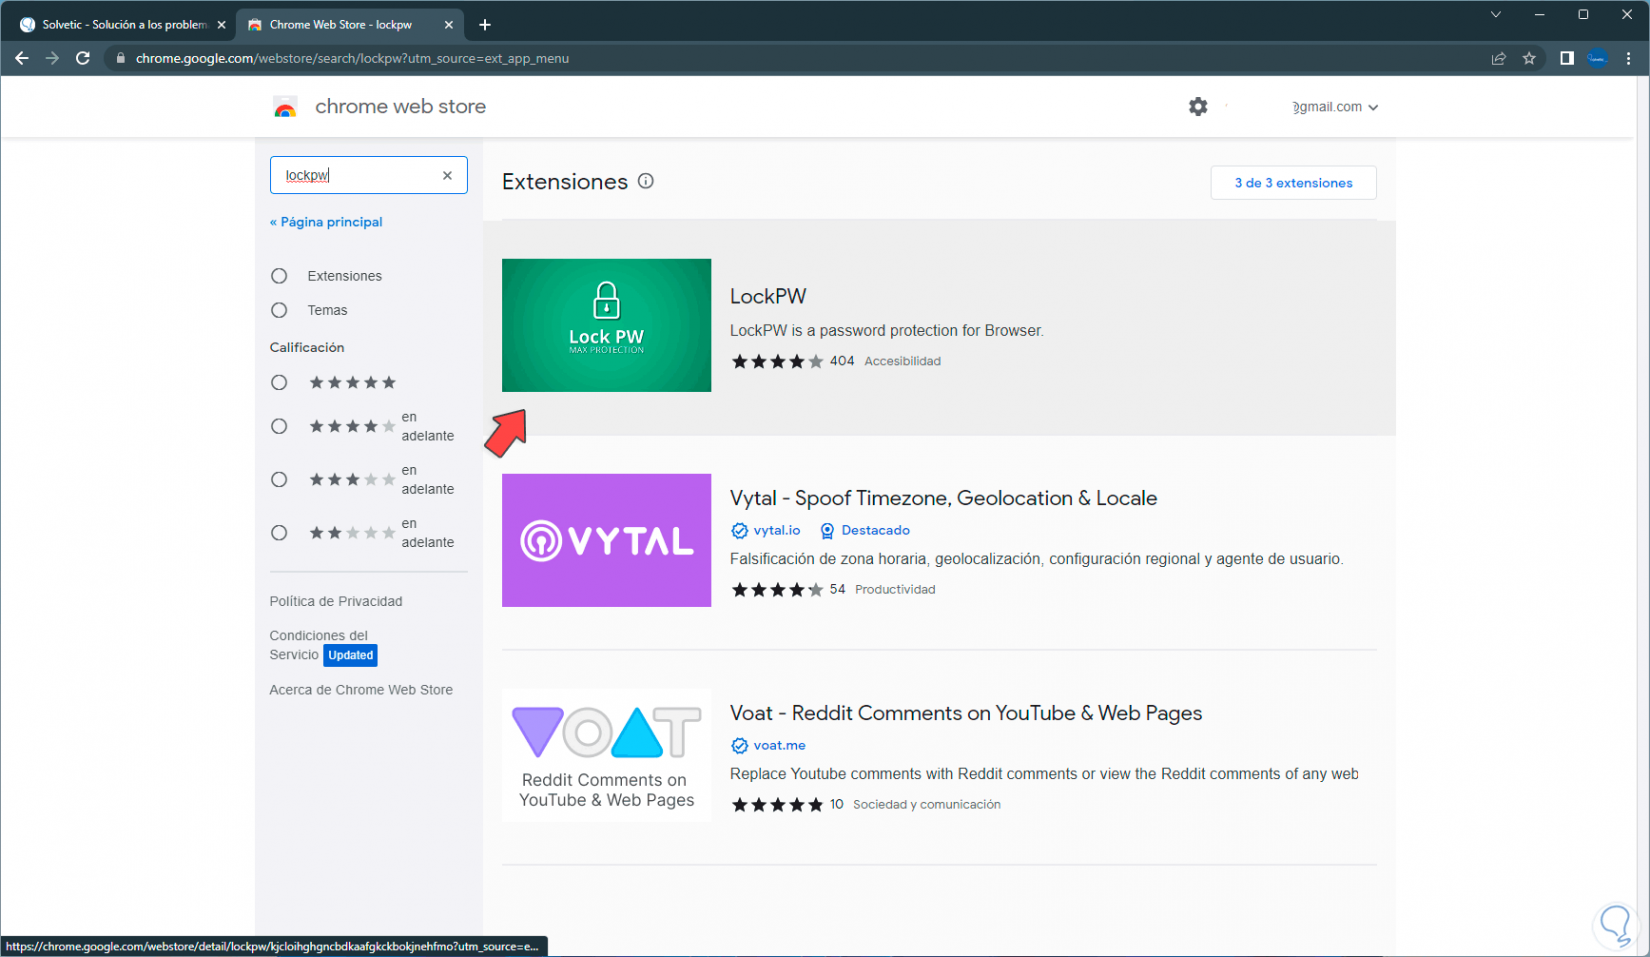Open Política de Privacidad link
Screen dimensions: 1650x957
(x=336, y=601)
